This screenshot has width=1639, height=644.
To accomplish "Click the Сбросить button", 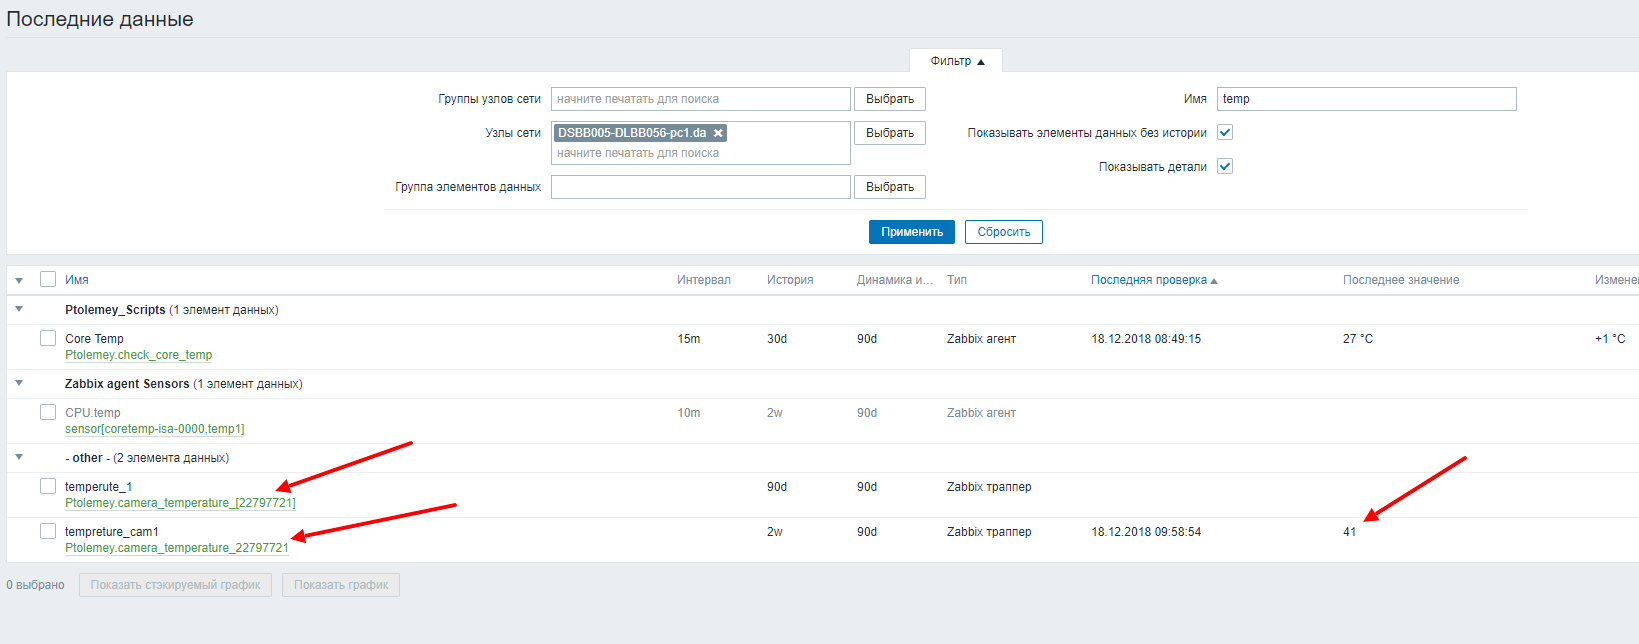I will coord(1003,232).
